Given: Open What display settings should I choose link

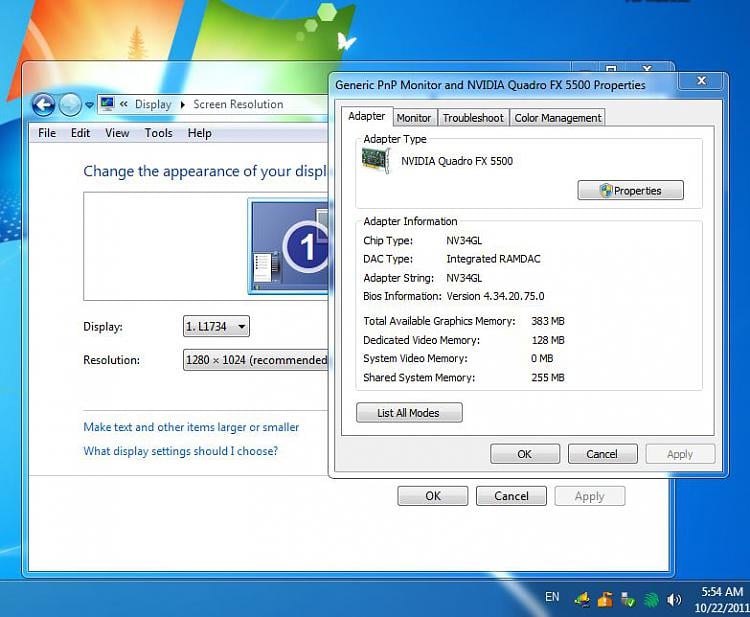Looking at the screenshot, I should click(x=180, y=451).
